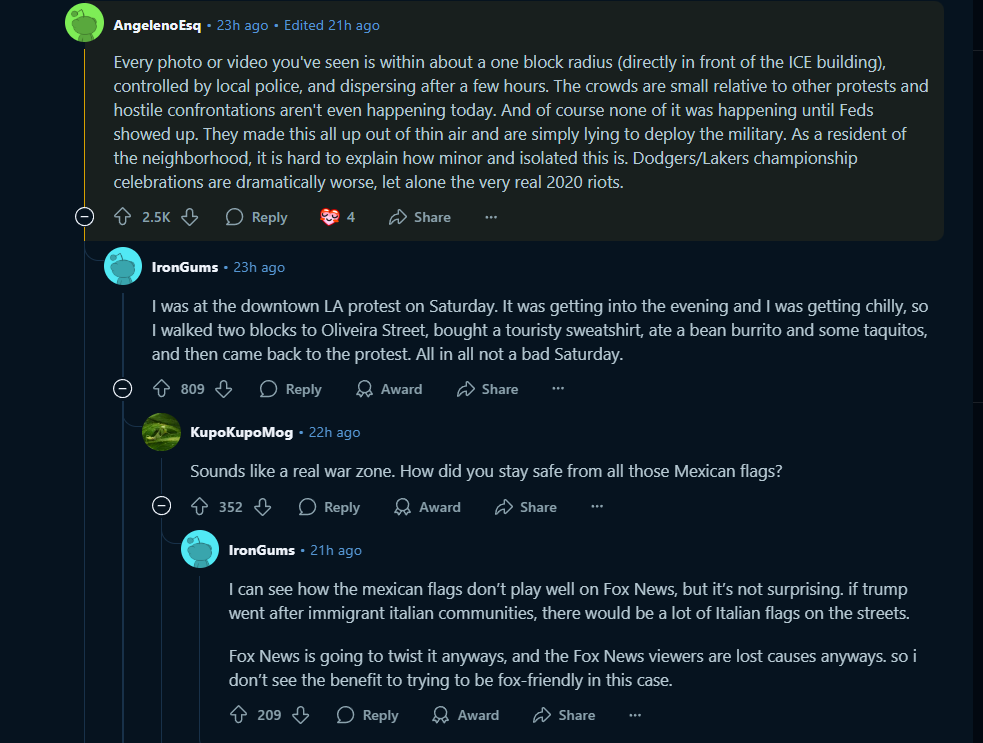The height and width of the screenshot is (743, 983).
Task: Open AngelenoEsq's username link
Action: (157, 25)
